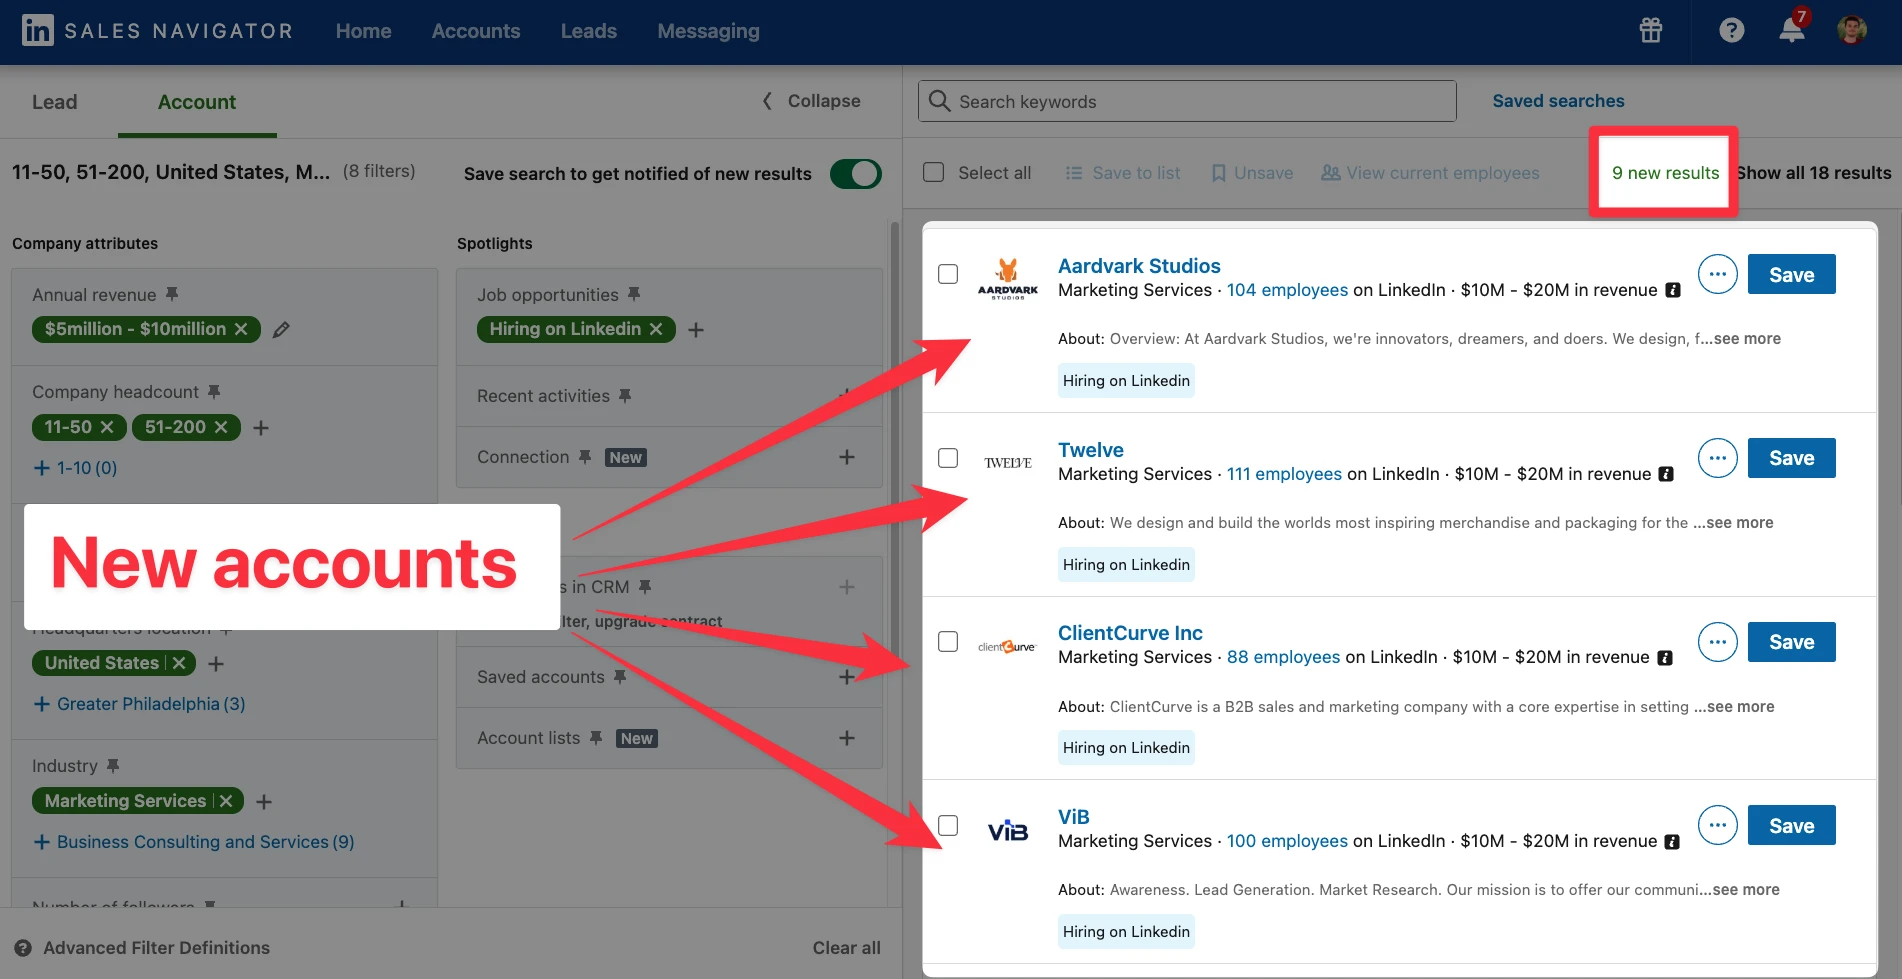Check the Select all checkbox
The height and width of the screenshot is (979, 1902).
[933, 172]
